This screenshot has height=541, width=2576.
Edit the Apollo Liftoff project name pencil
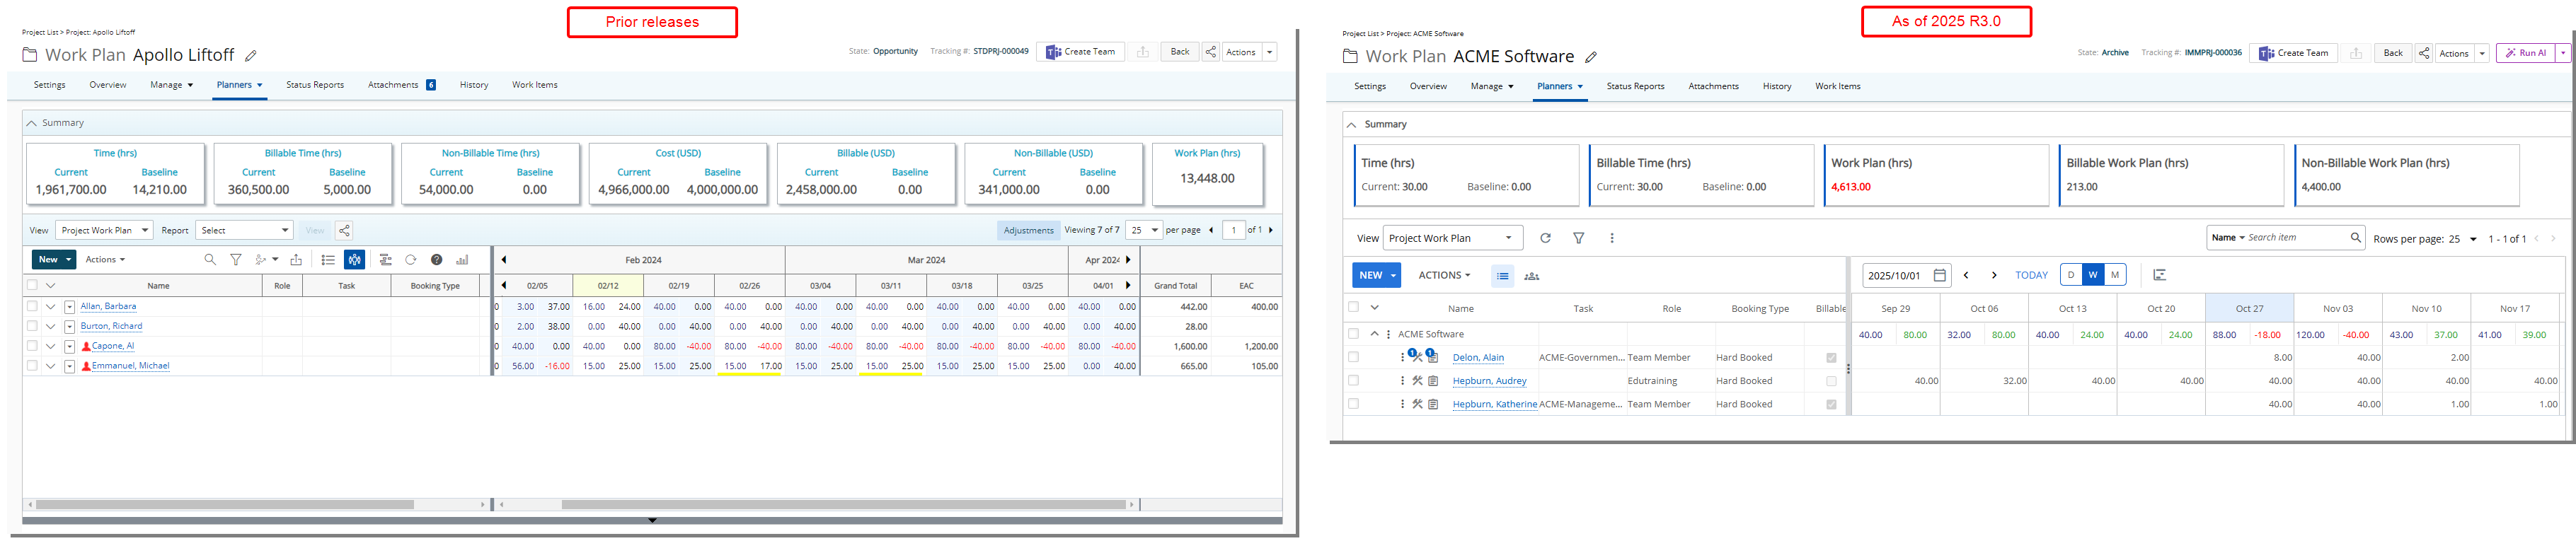click(251, 56)
